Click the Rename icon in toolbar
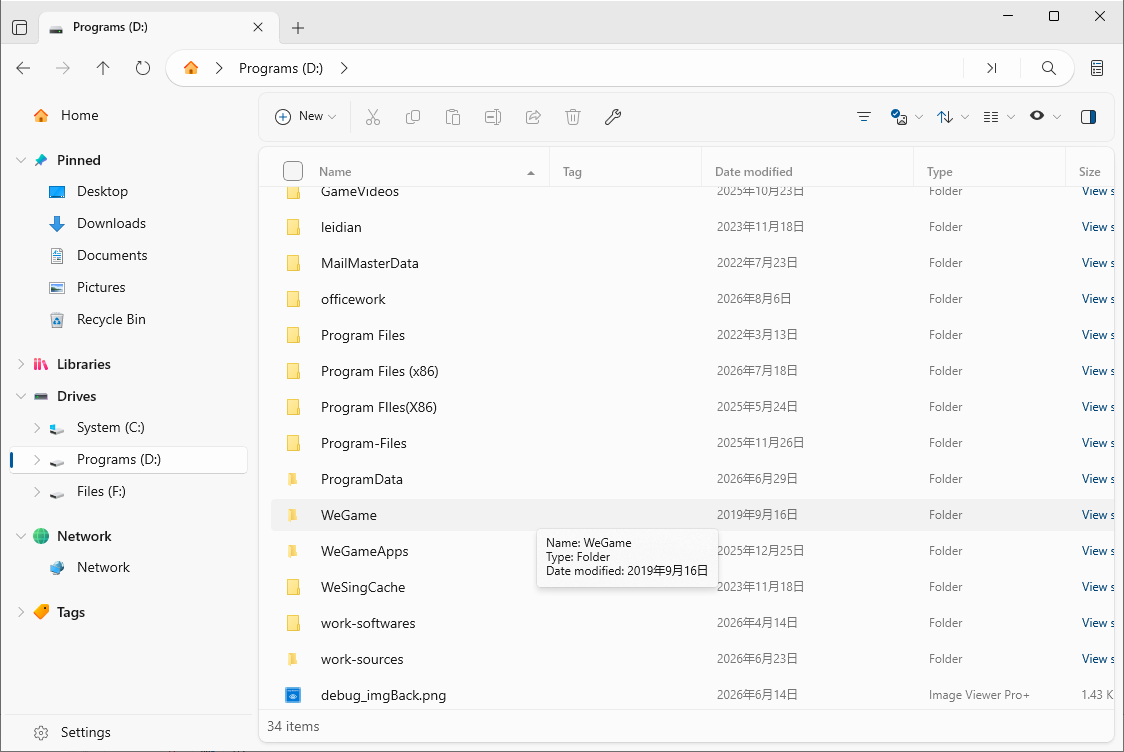 [x=493, y=117]
